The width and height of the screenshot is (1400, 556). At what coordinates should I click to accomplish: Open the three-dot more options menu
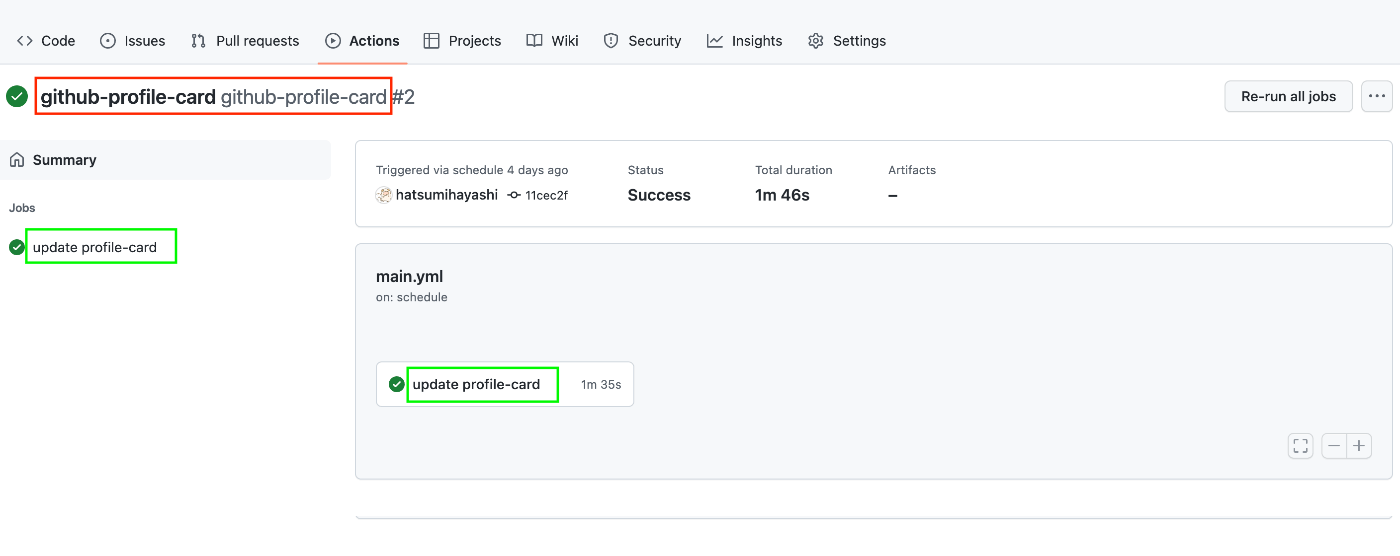pyautogui.click(x=1377, y=96)
